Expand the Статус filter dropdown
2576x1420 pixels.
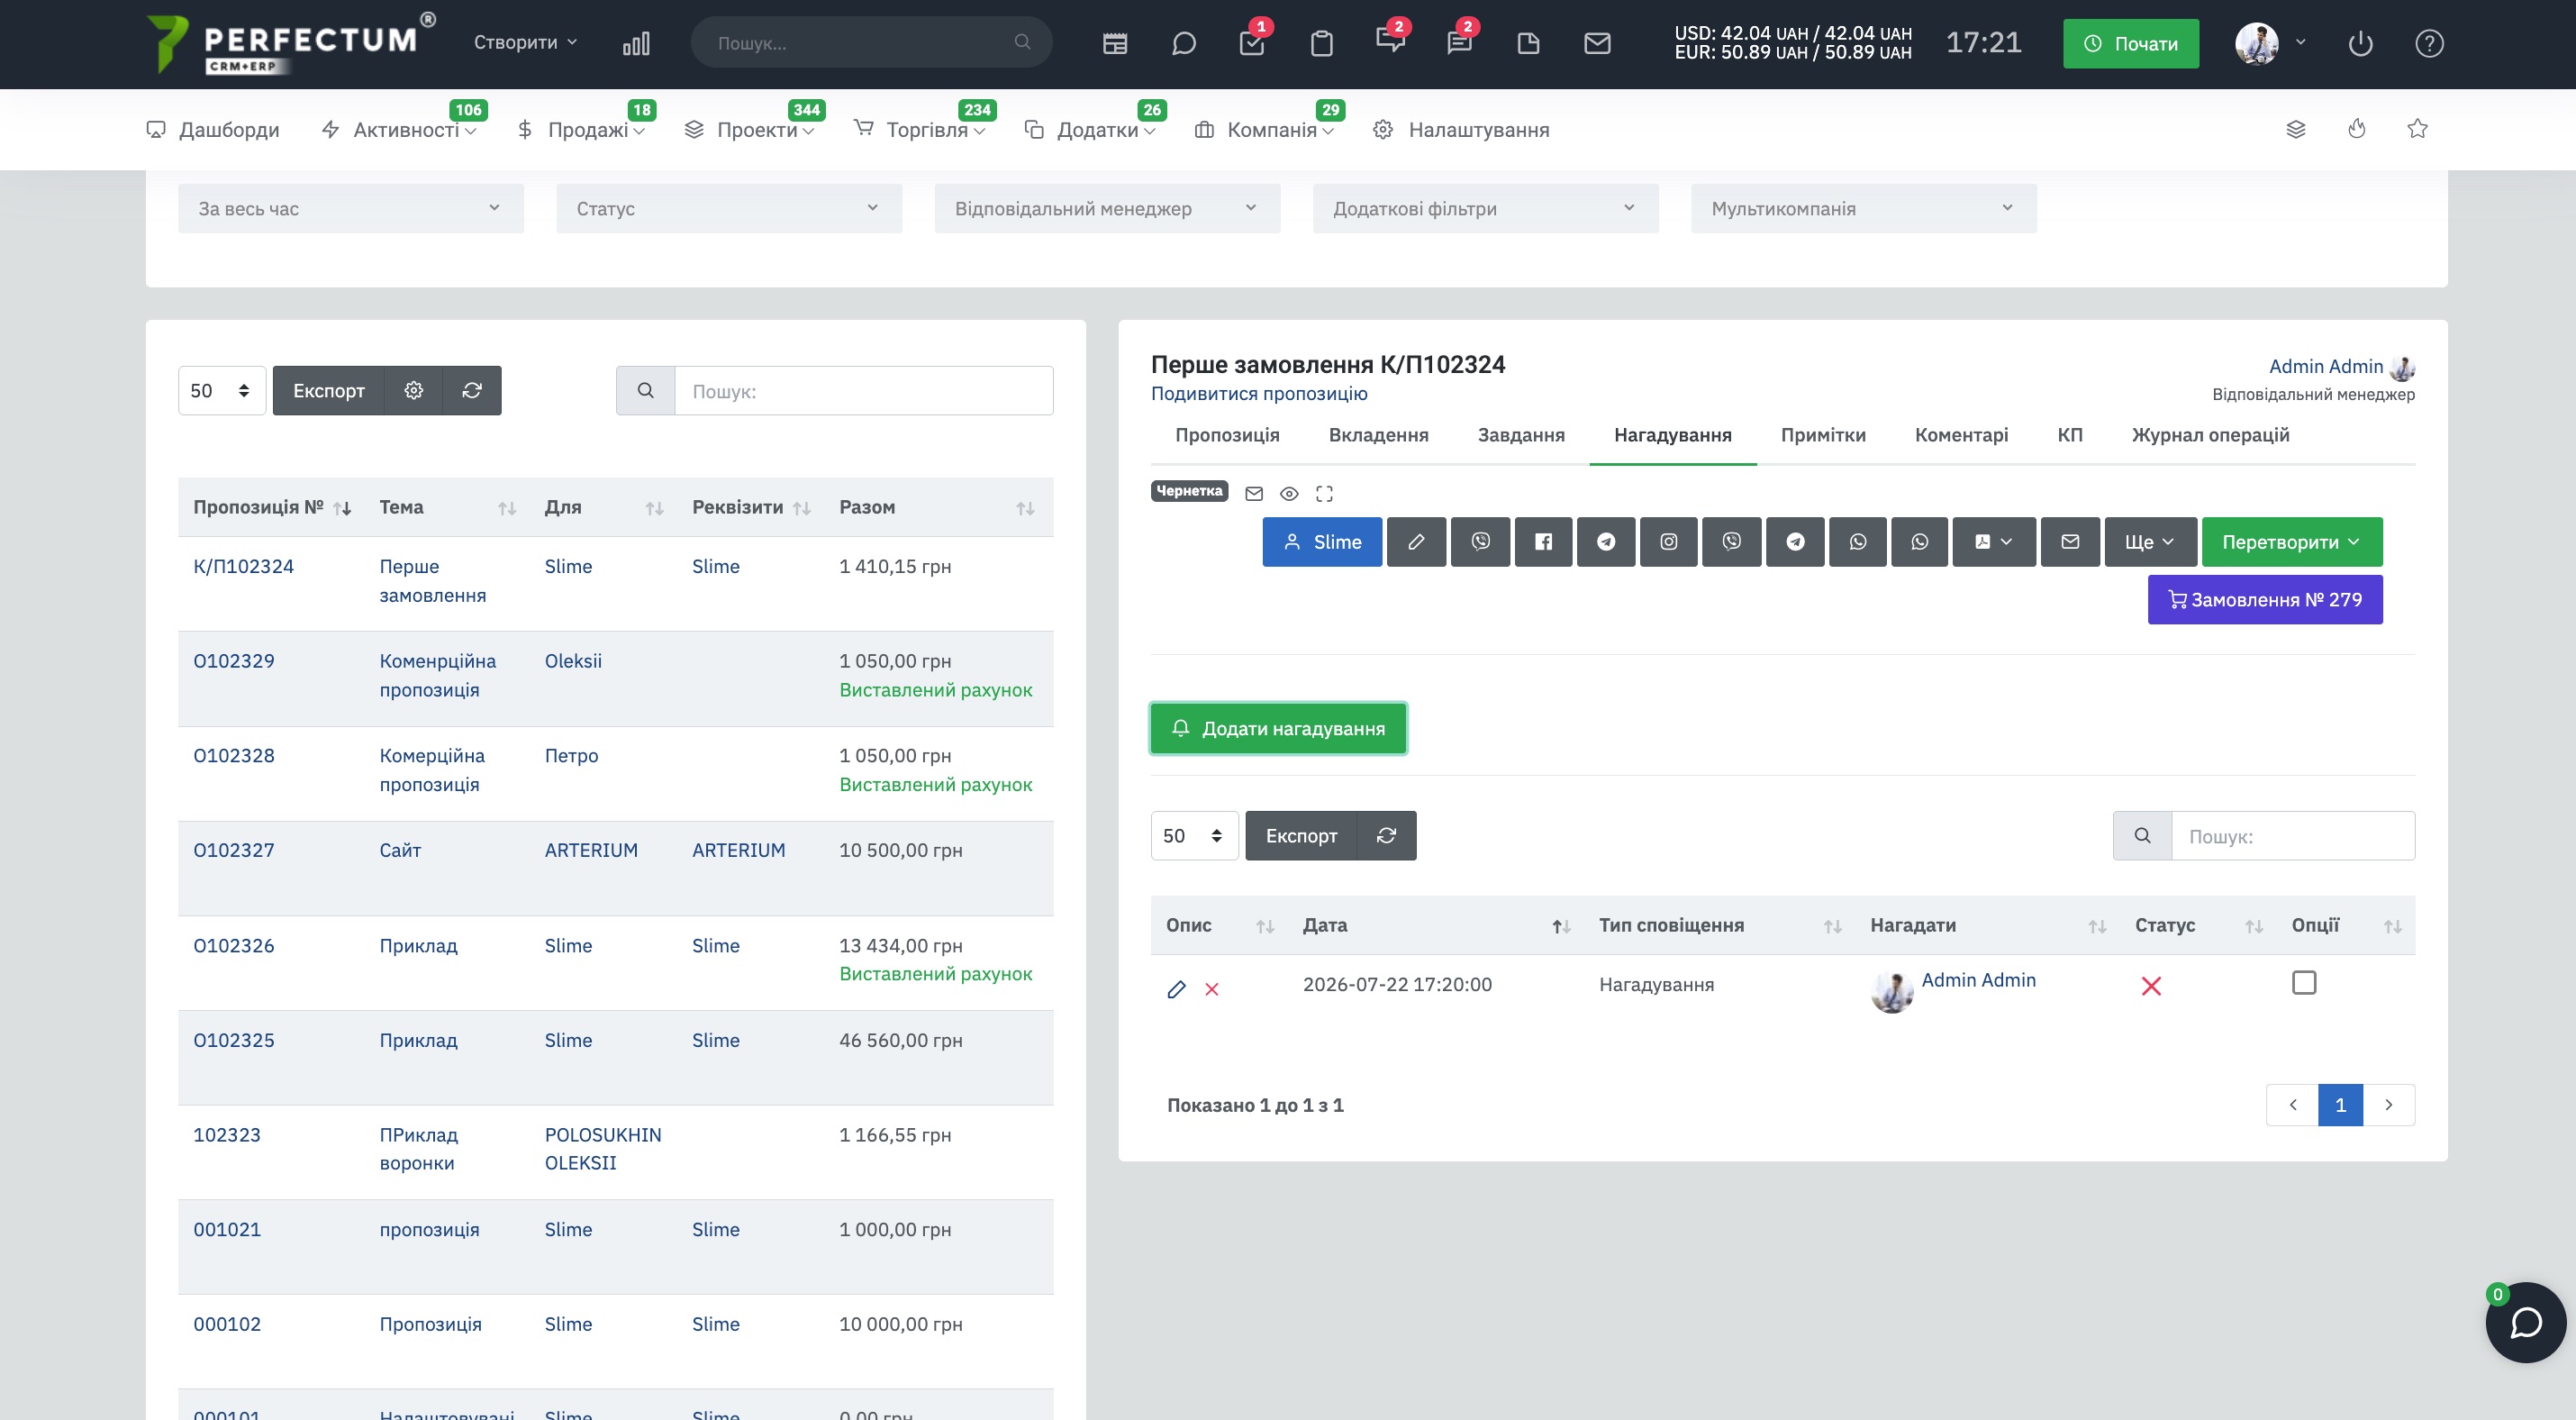click(x=729, y=208)
